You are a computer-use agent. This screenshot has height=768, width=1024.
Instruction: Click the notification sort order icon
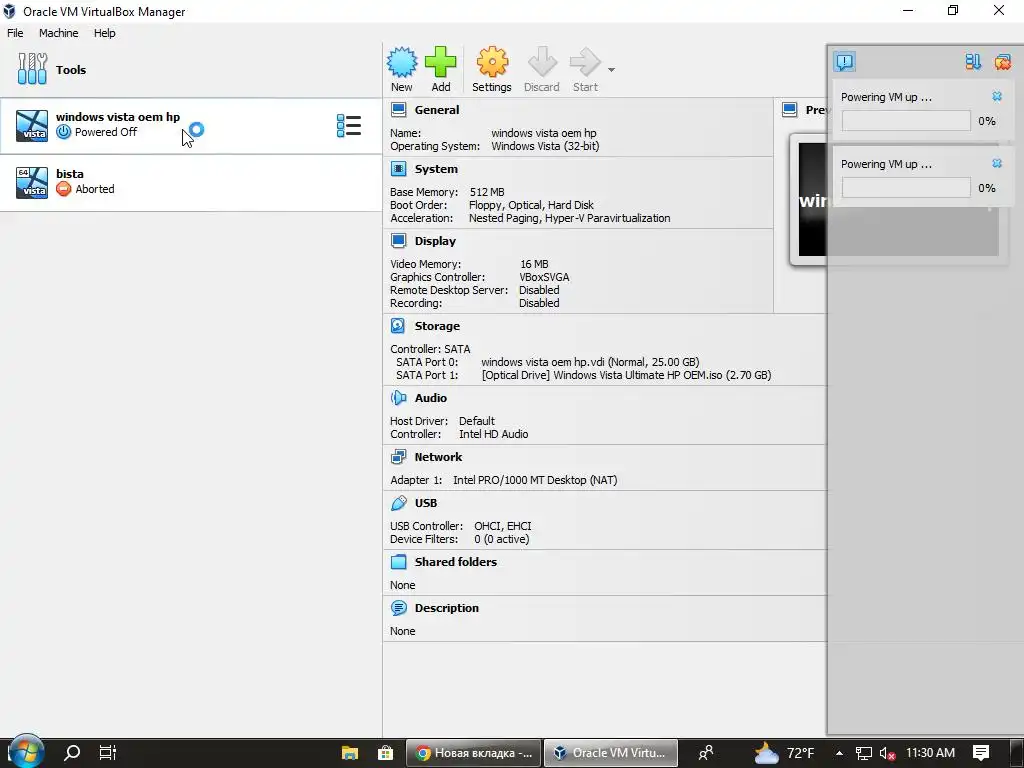point(973,62)
